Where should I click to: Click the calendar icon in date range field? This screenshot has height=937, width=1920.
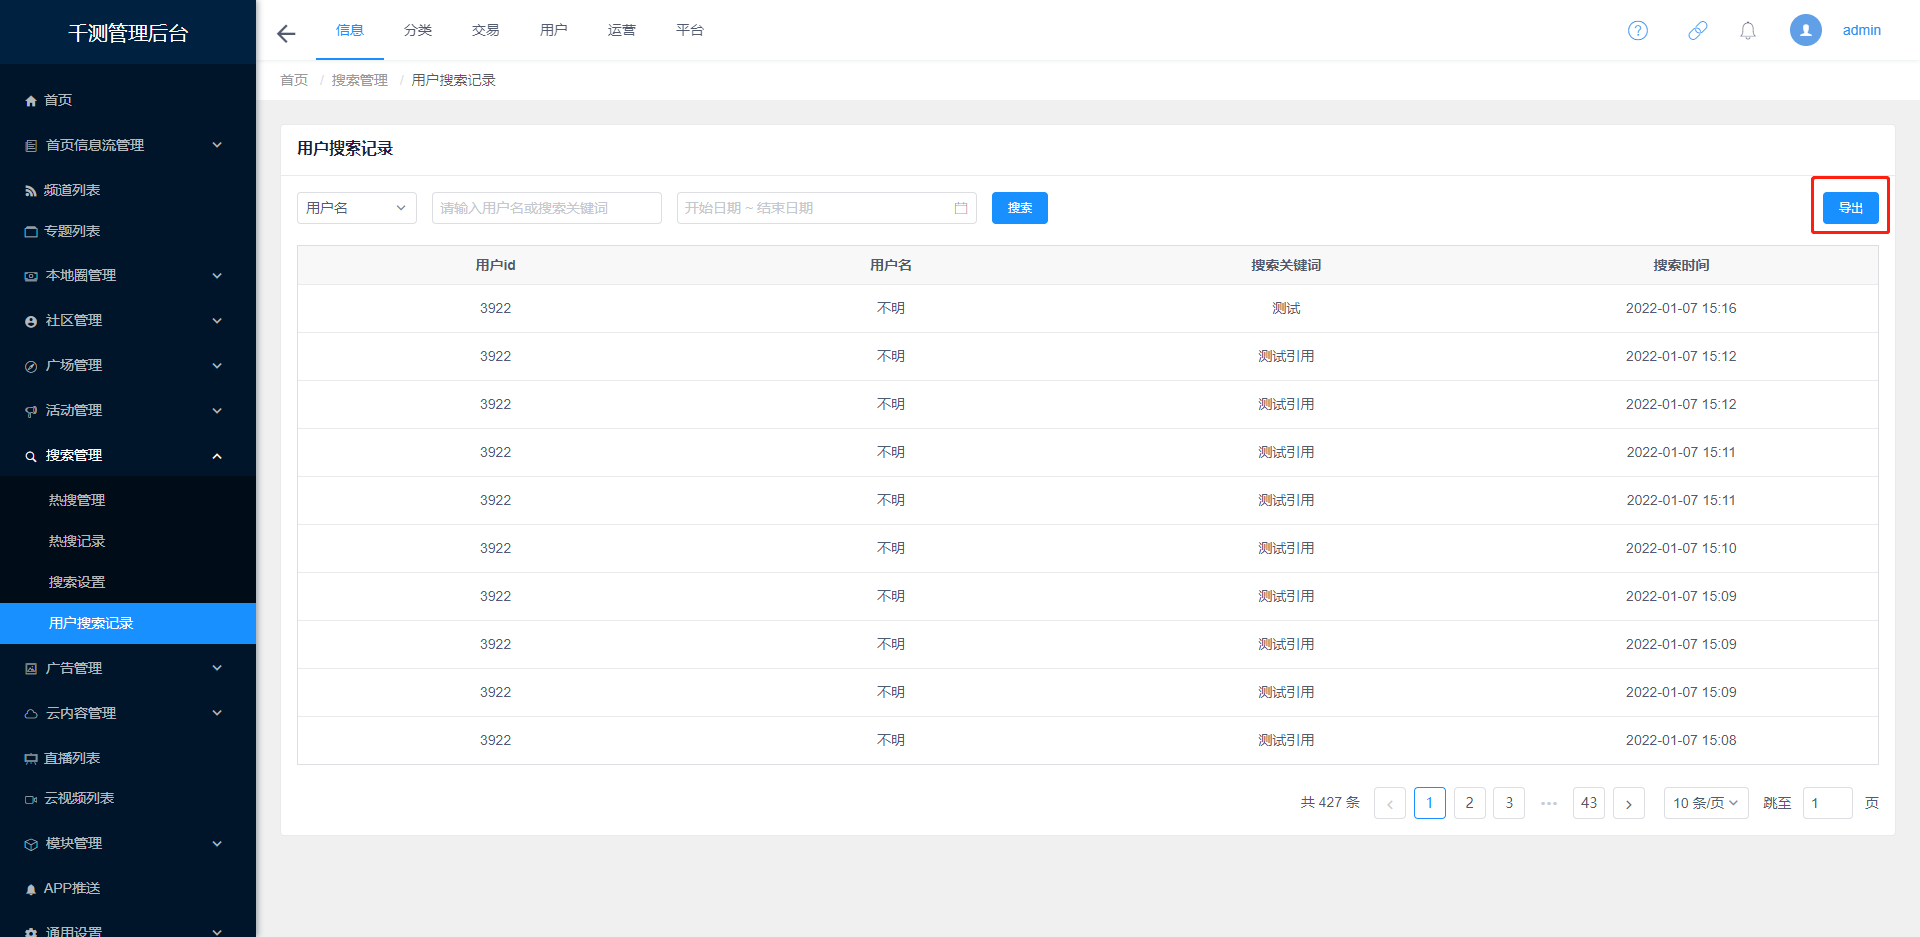click(x=961, y=208)
